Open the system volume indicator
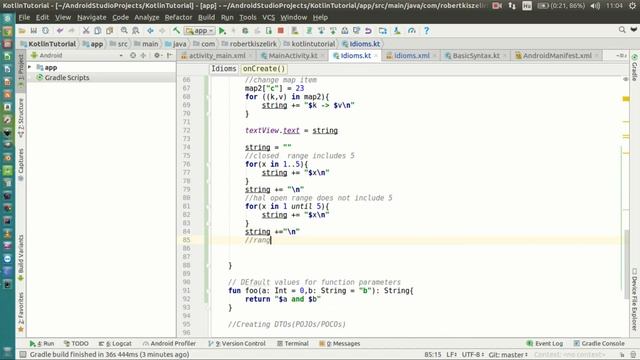The image size is (640, 360). tap(595, 6)
